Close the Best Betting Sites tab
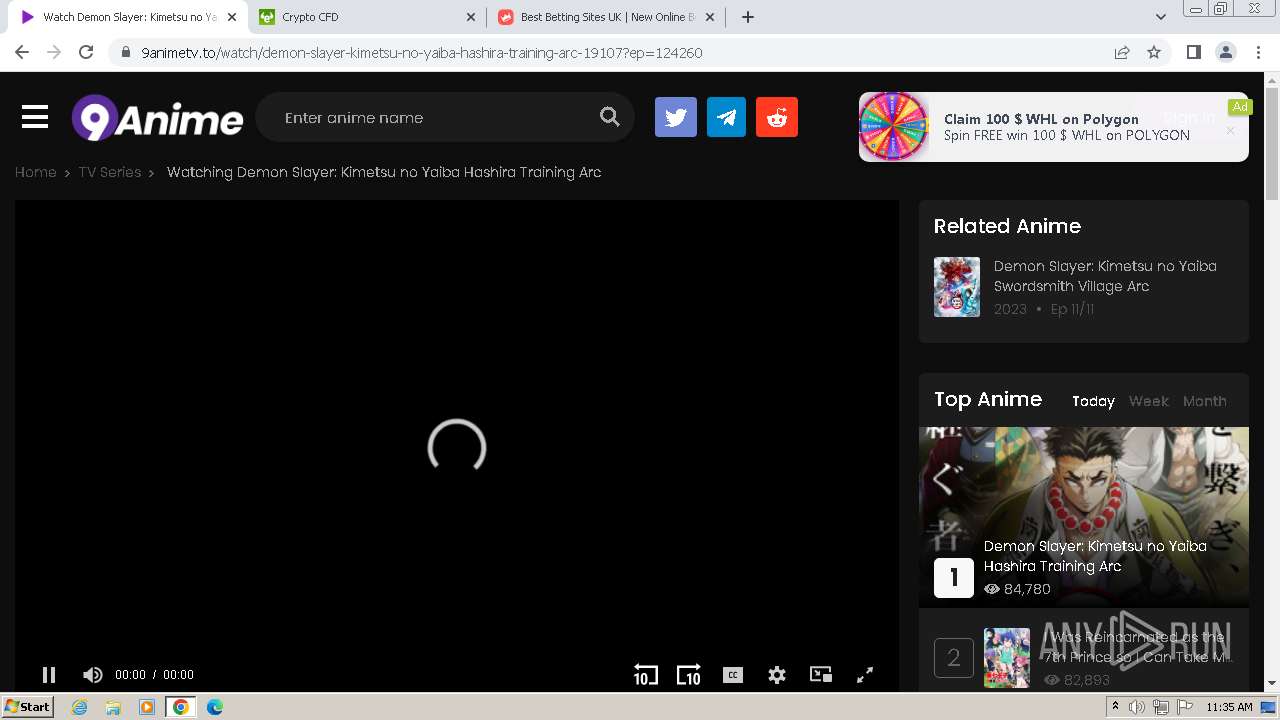This screenshot has height=720, width=1280. 711,17
